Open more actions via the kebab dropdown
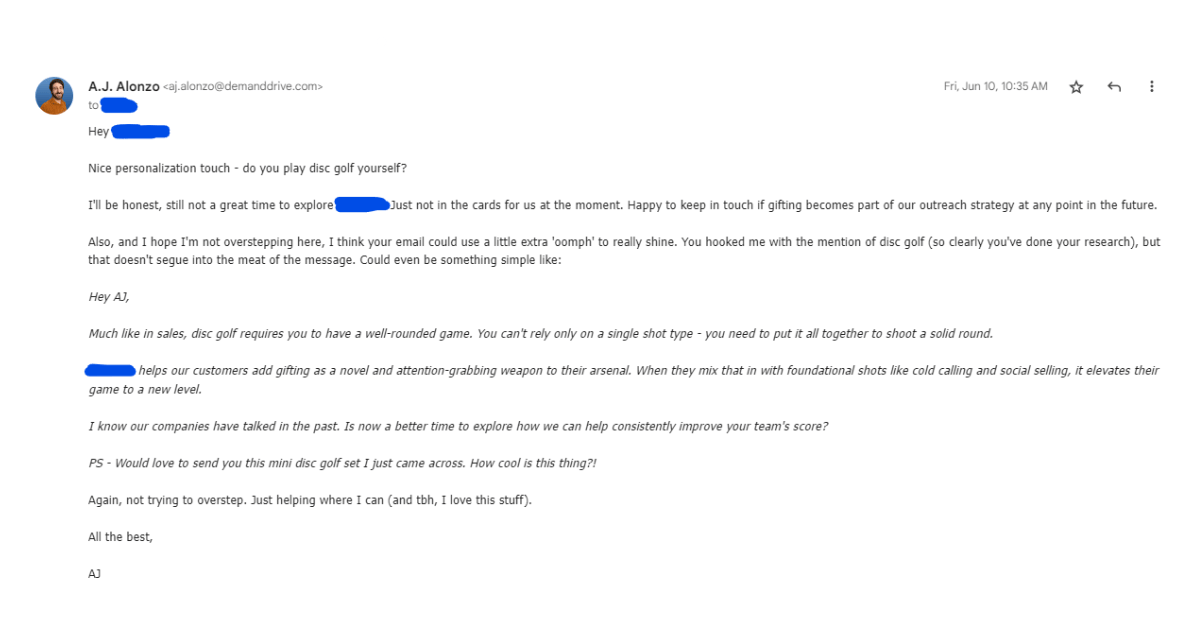 1152,87
